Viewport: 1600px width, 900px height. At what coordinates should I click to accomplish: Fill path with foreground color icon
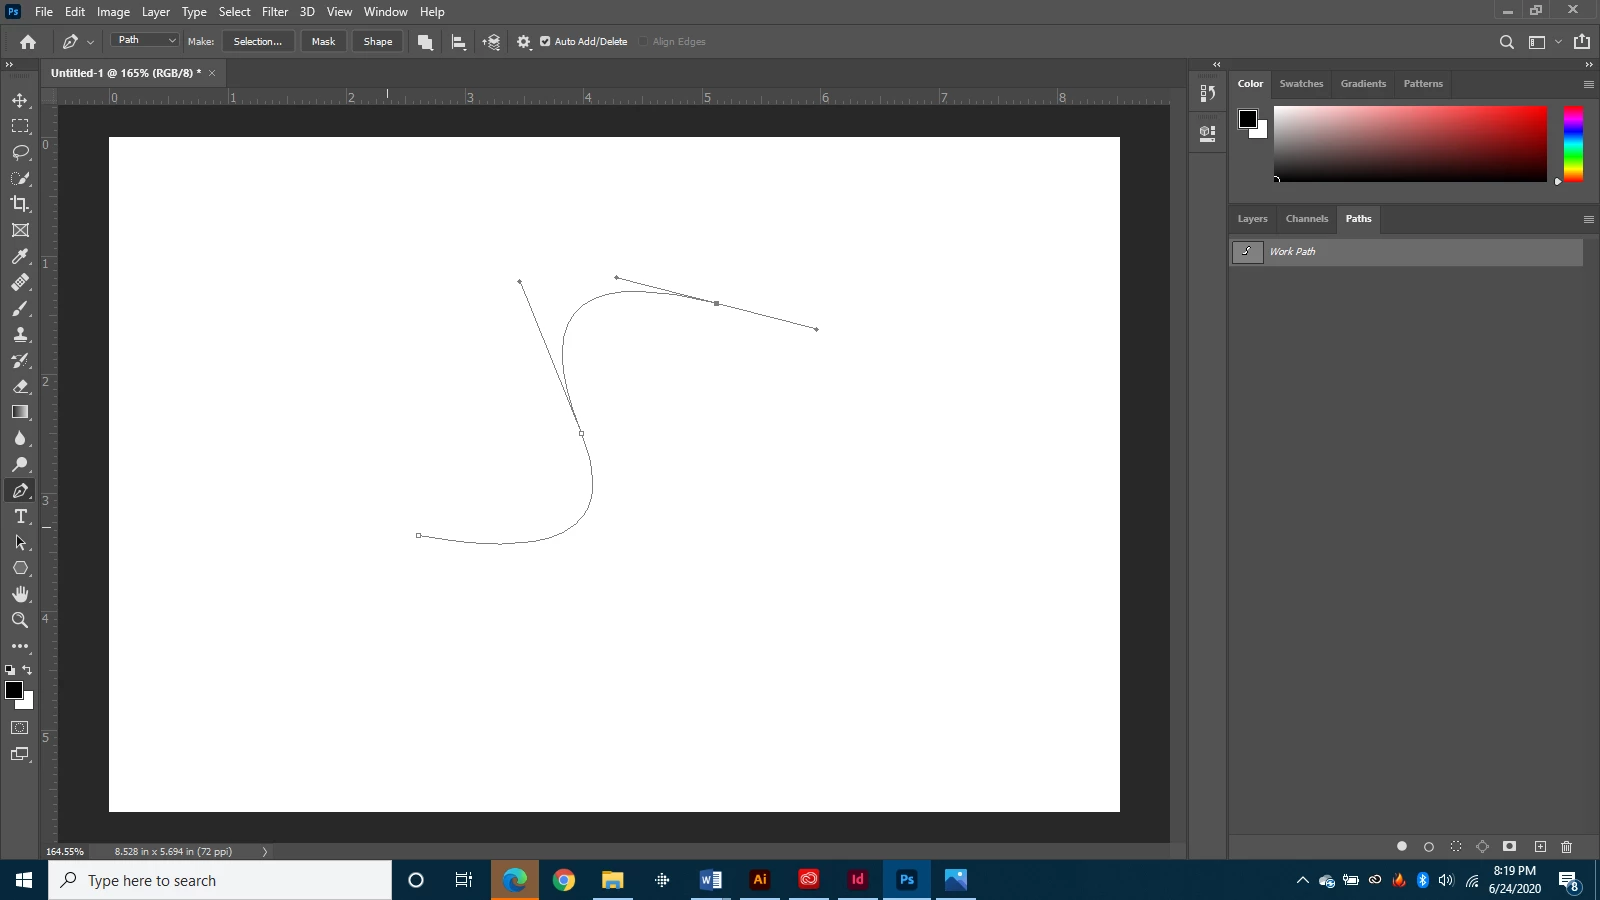coord(1402,846)
